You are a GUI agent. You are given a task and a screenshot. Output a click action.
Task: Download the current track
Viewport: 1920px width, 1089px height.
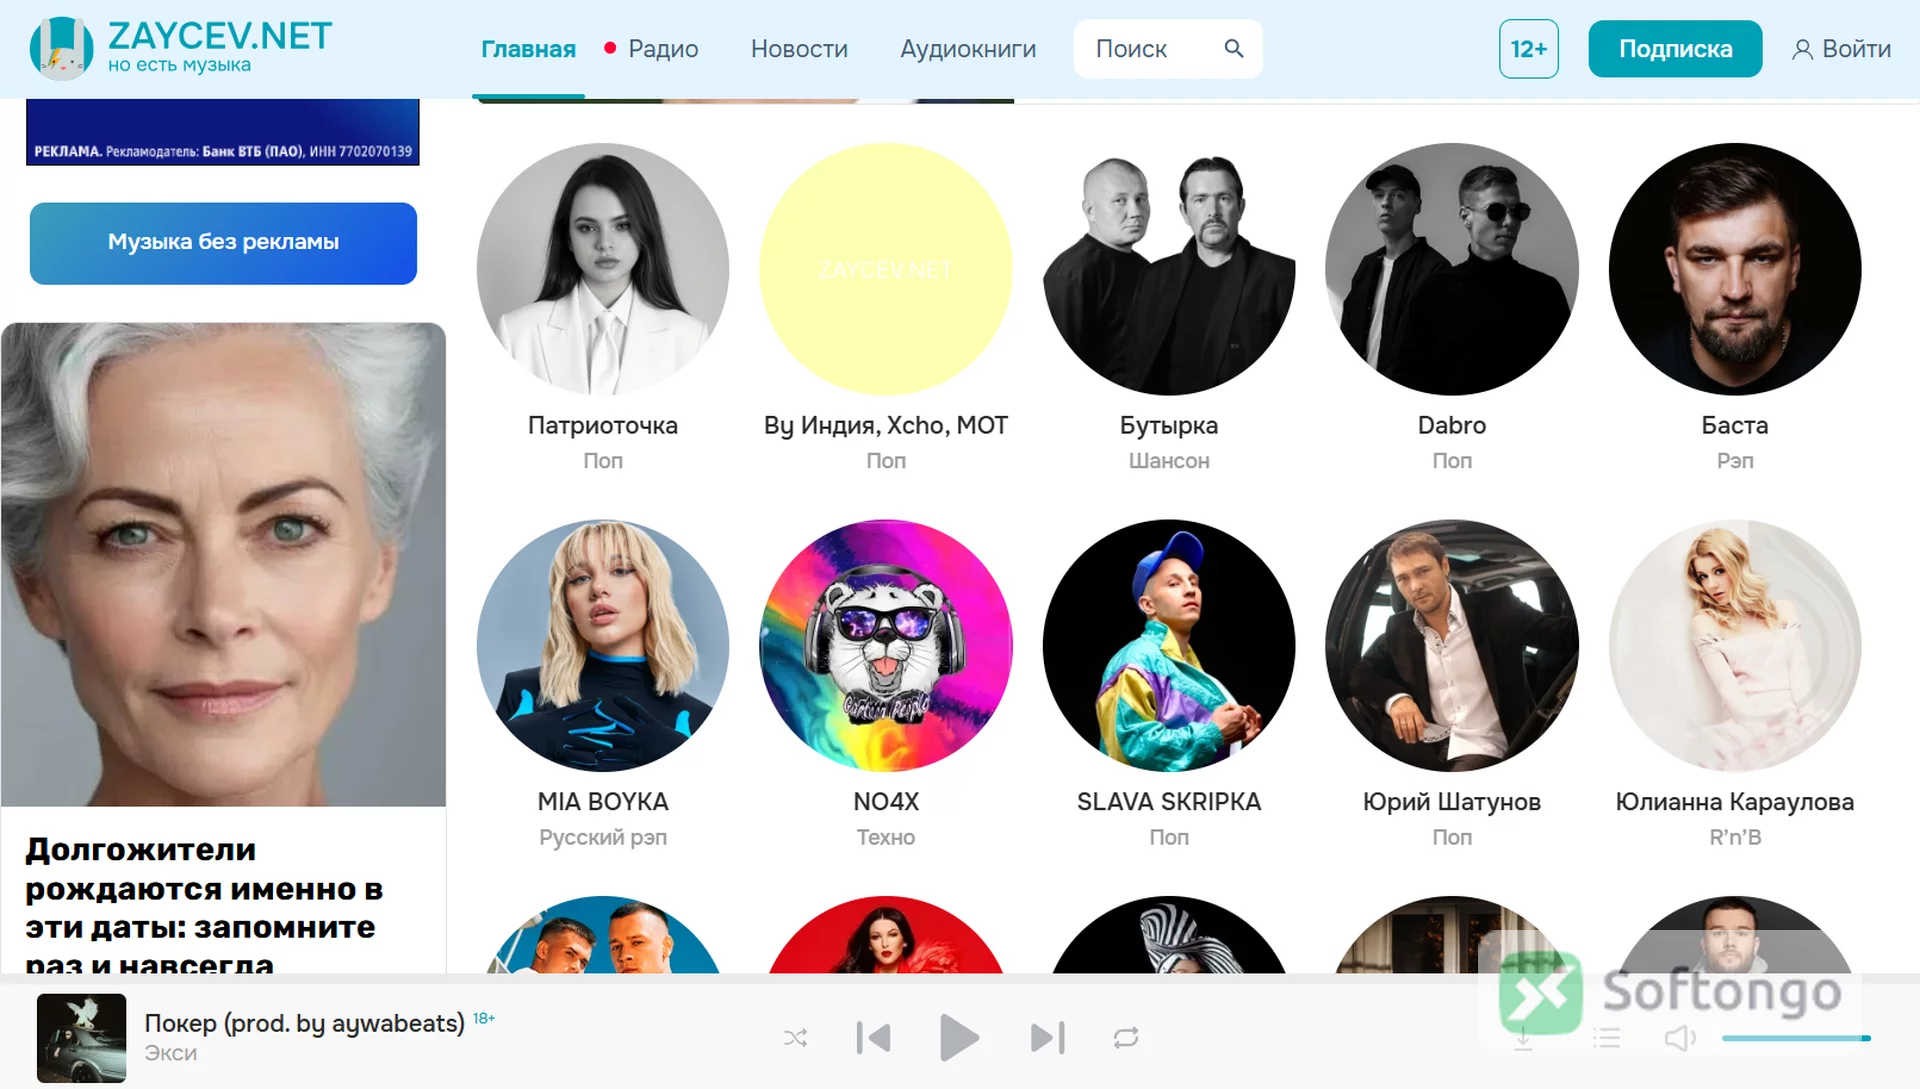coord(1523,1038)
